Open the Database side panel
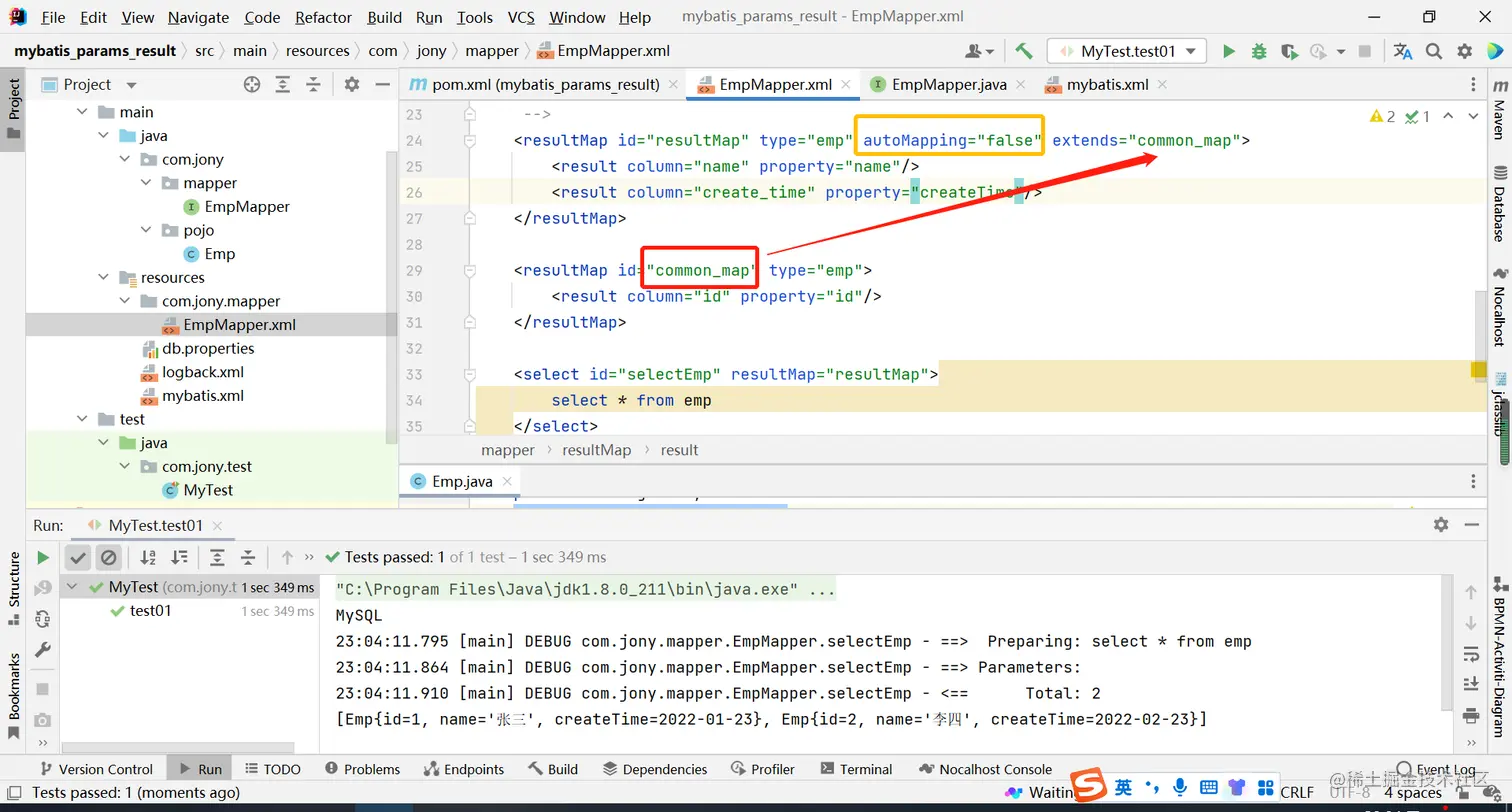 point(1498,204)
